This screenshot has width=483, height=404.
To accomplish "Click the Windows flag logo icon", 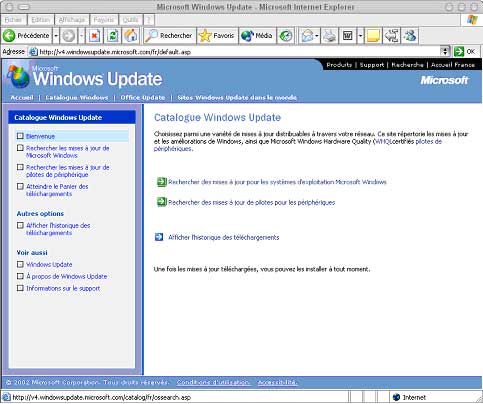I will [472, 20].
